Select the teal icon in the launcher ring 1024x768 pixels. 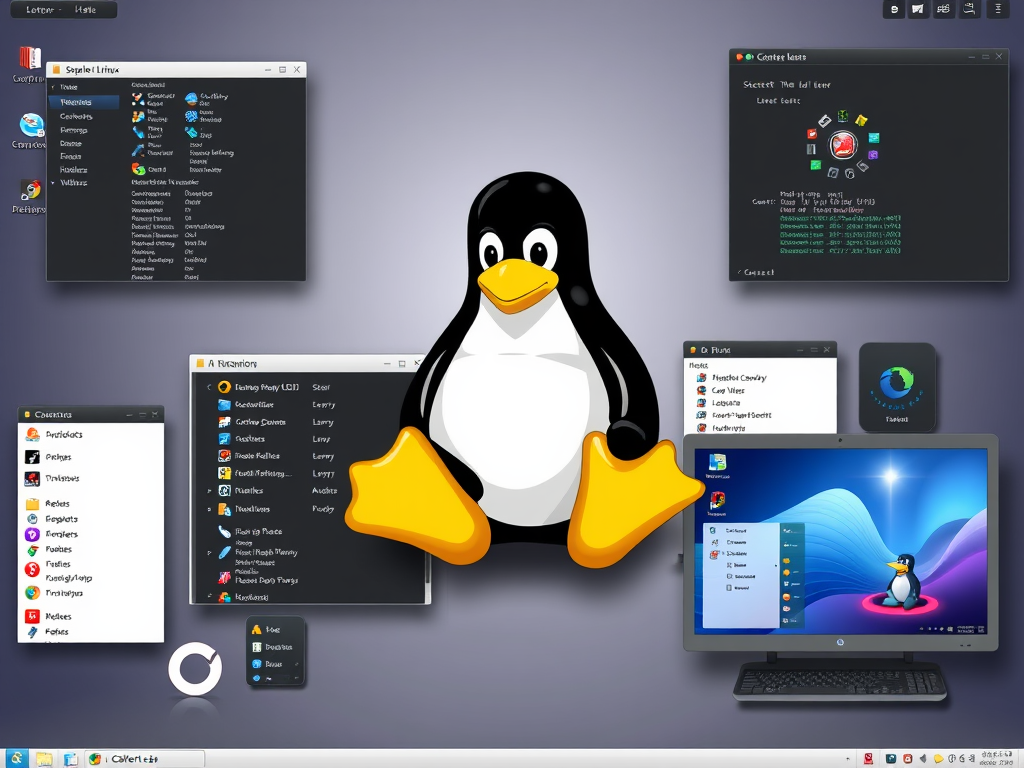click(x=874, y=138)
